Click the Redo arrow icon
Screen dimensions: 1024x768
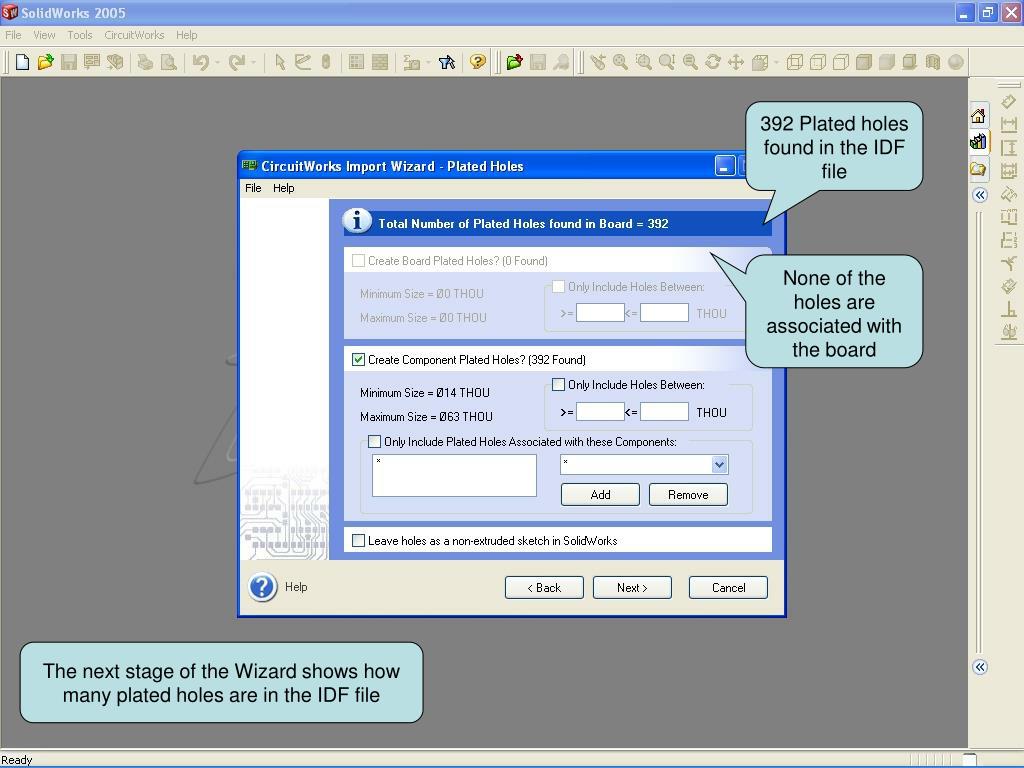tap(236, 62)
